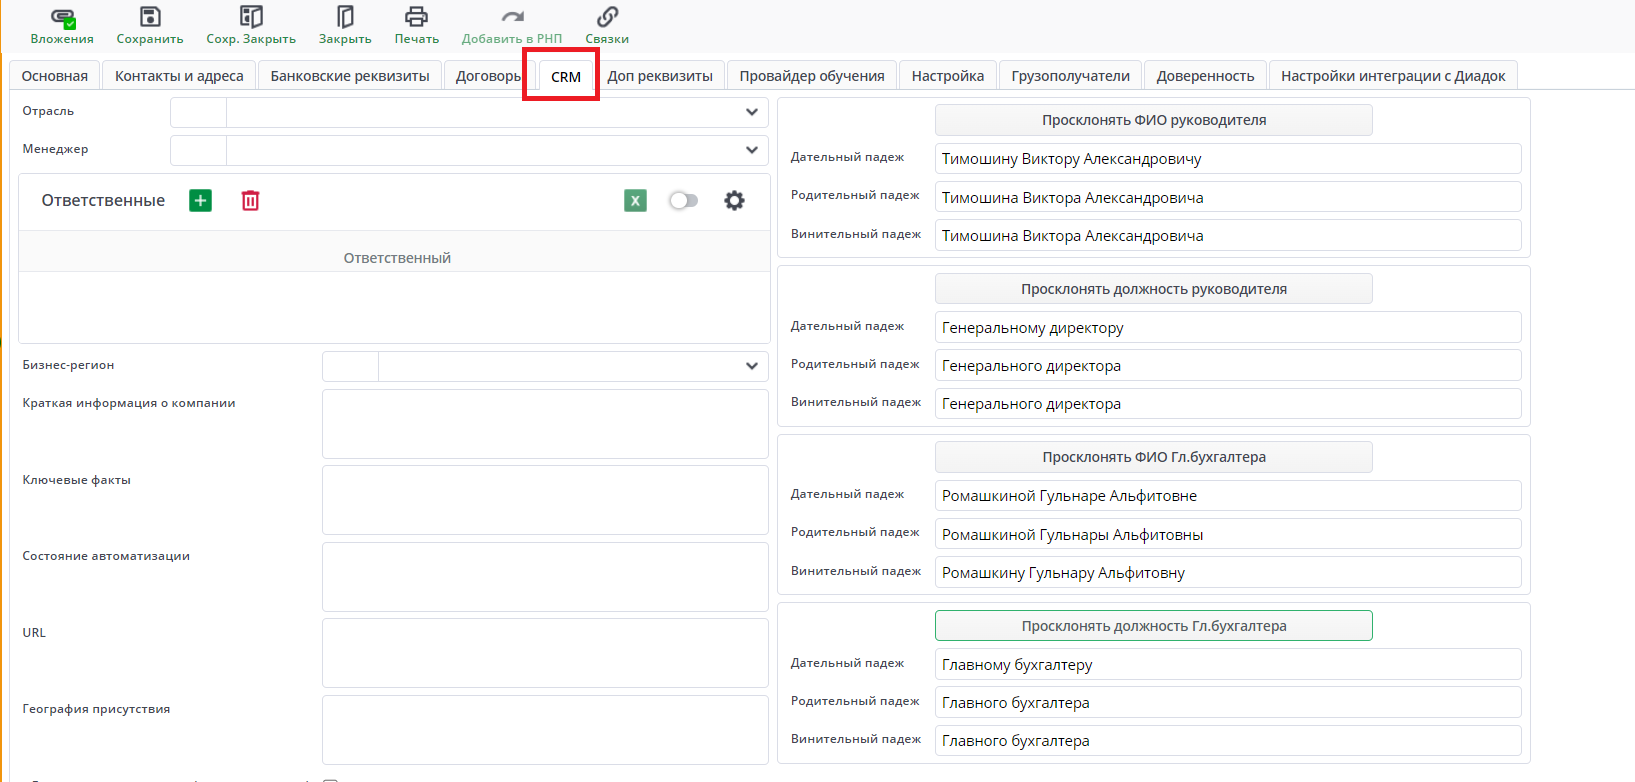Open the Ответственные grid settings gear

coord(734,201)
